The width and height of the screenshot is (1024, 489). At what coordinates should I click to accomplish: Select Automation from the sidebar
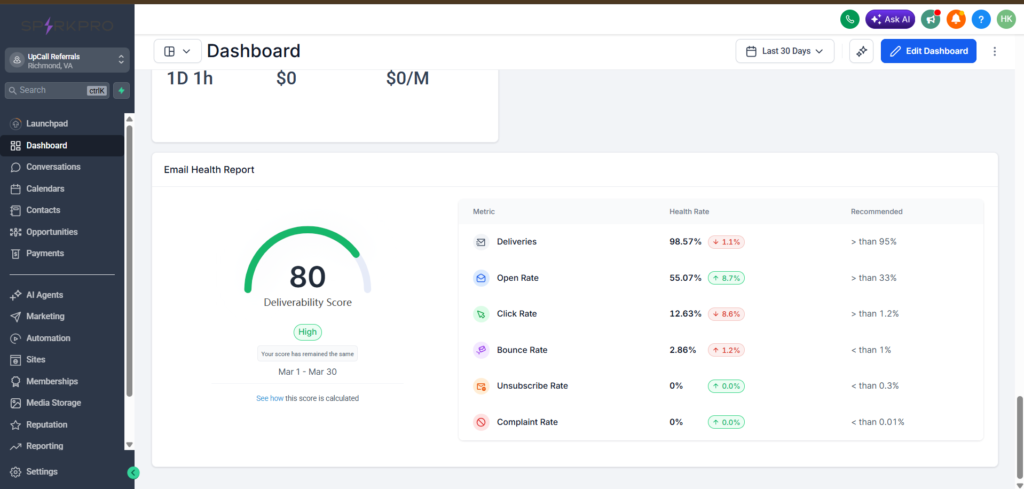coord(48,338)
